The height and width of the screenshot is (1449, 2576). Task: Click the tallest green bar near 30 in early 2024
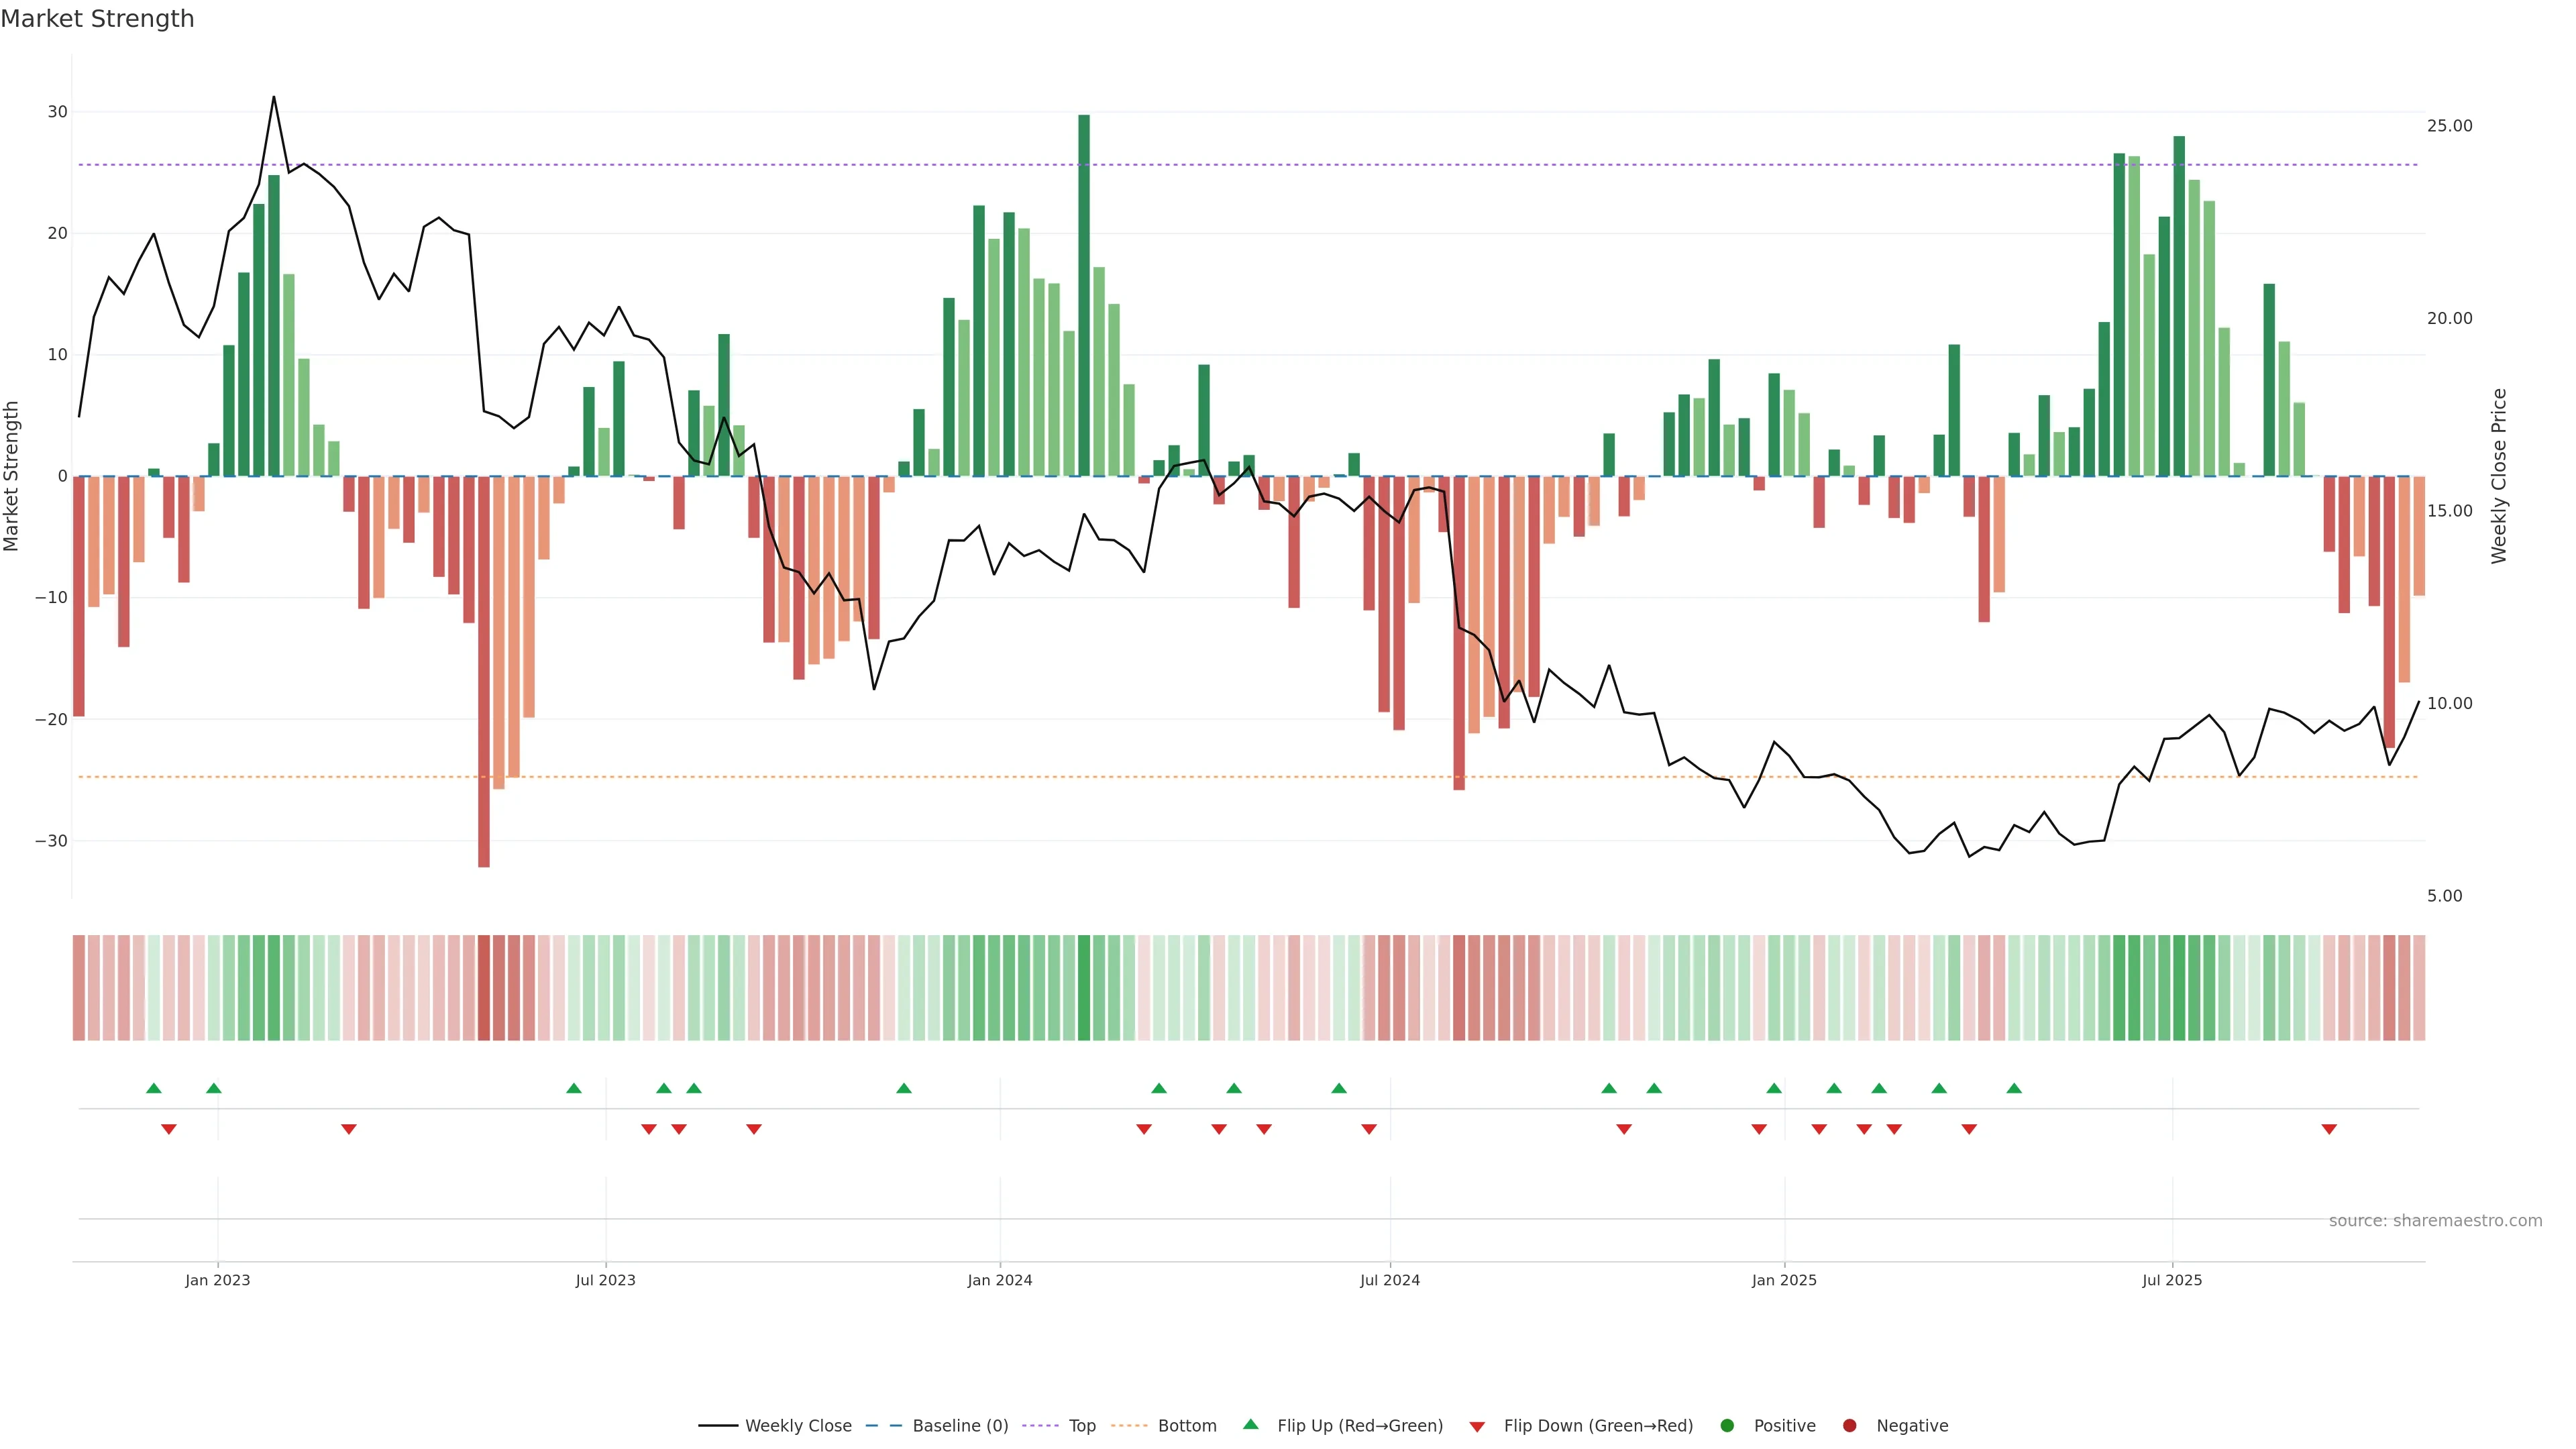1084,295
